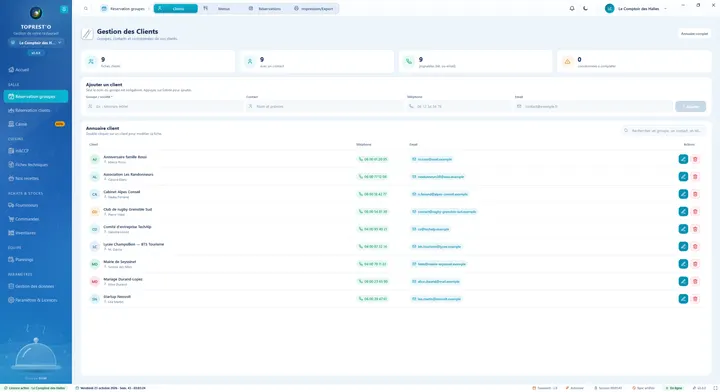Click email chip of Club de rugby Grenoble Sud
The height and width of the screenshot is (392, 720).
click(x=444, y=212)
